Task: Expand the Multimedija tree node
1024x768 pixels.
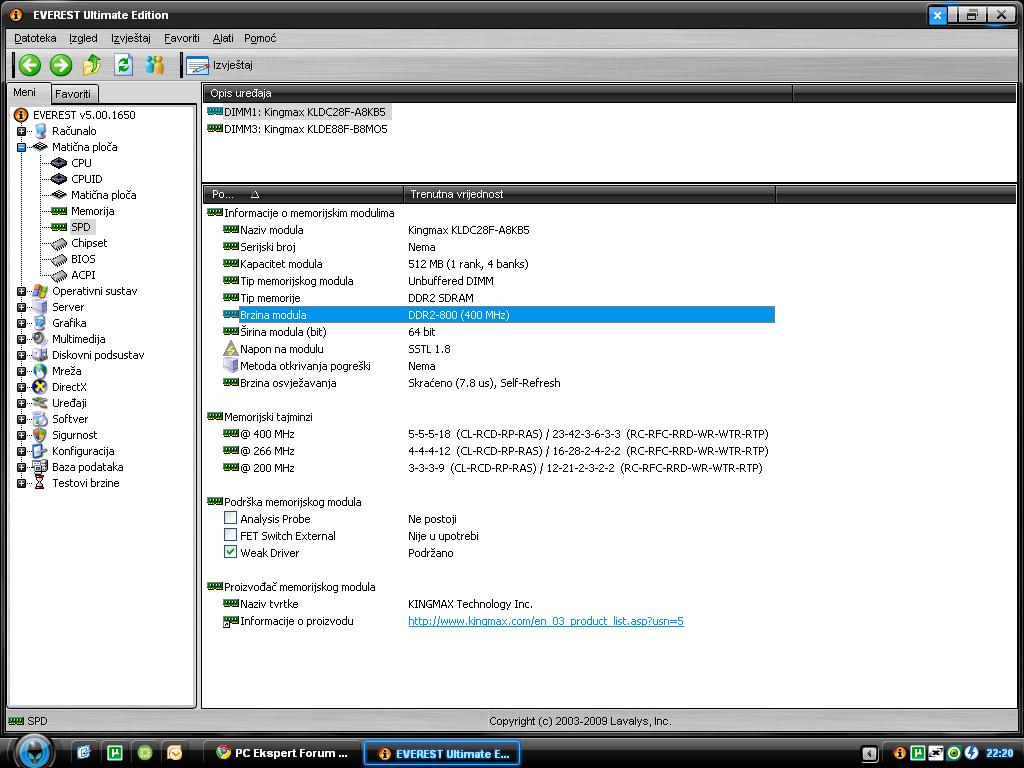Action: pyautogui.click(x=21, y=339)
